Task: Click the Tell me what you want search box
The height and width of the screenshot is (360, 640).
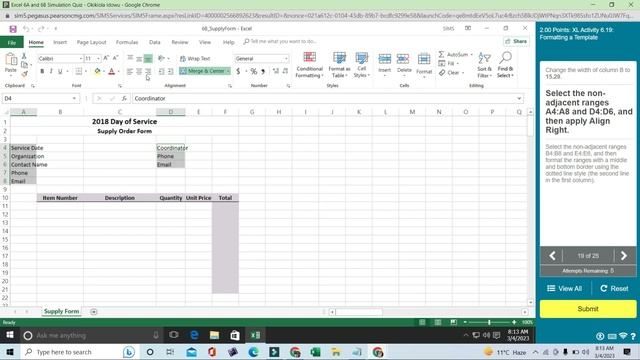Action: coord(280,42)
